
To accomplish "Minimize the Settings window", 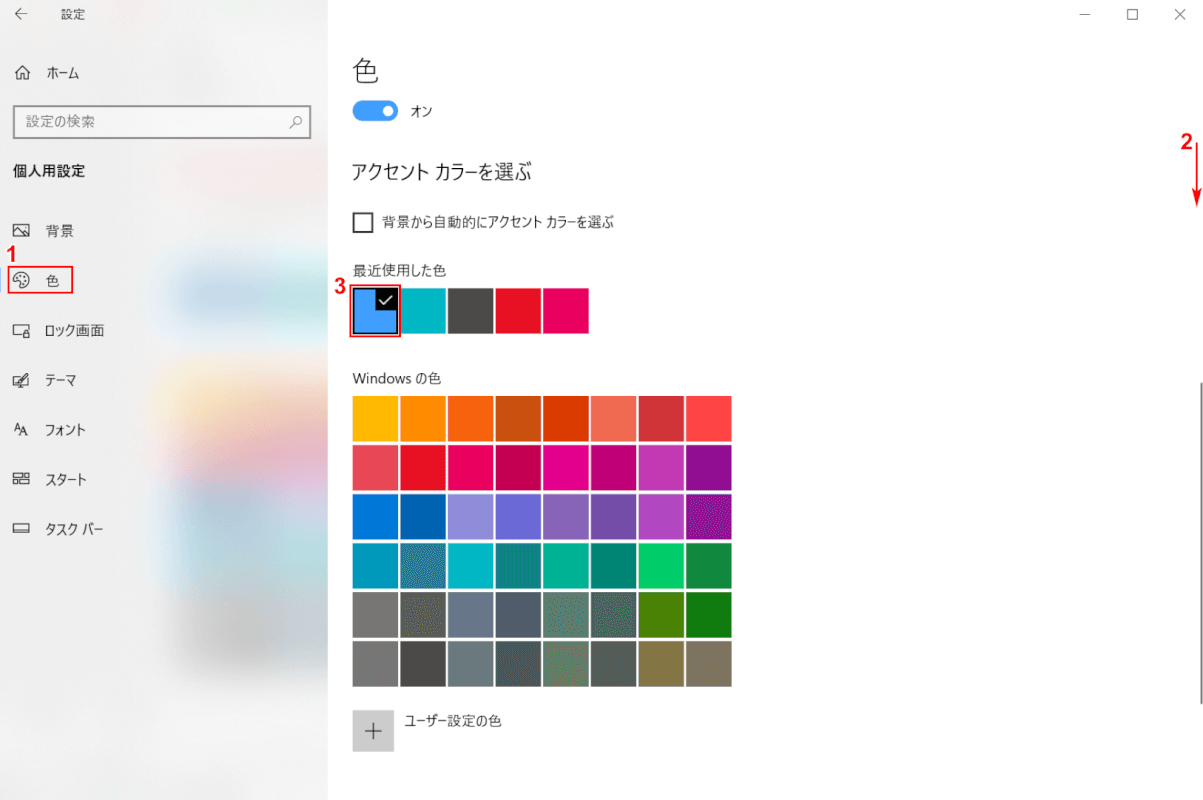I will point(1086,14).
